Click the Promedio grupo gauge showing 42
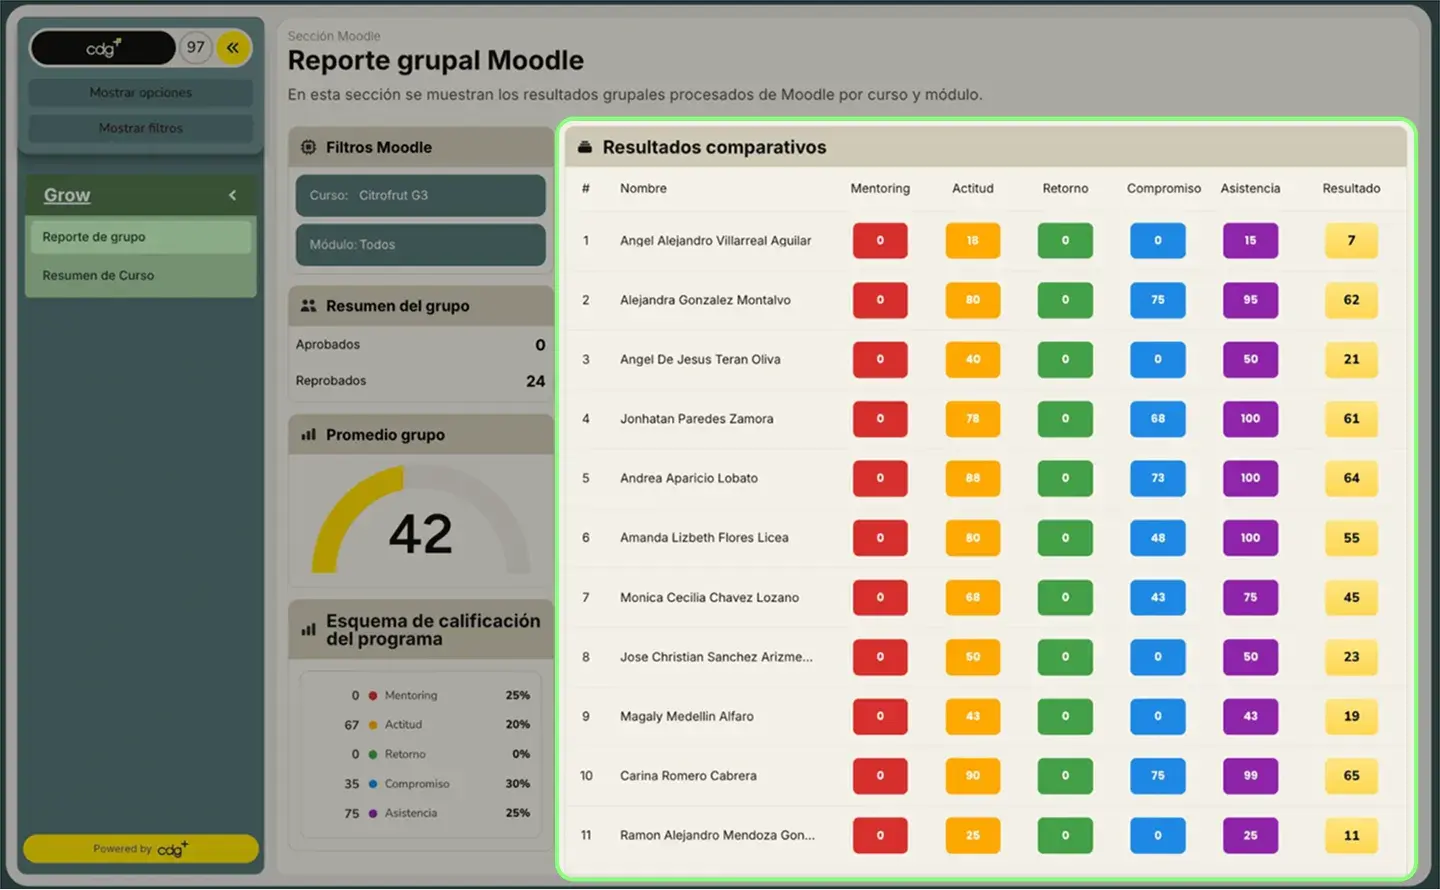 click(421, 520)
